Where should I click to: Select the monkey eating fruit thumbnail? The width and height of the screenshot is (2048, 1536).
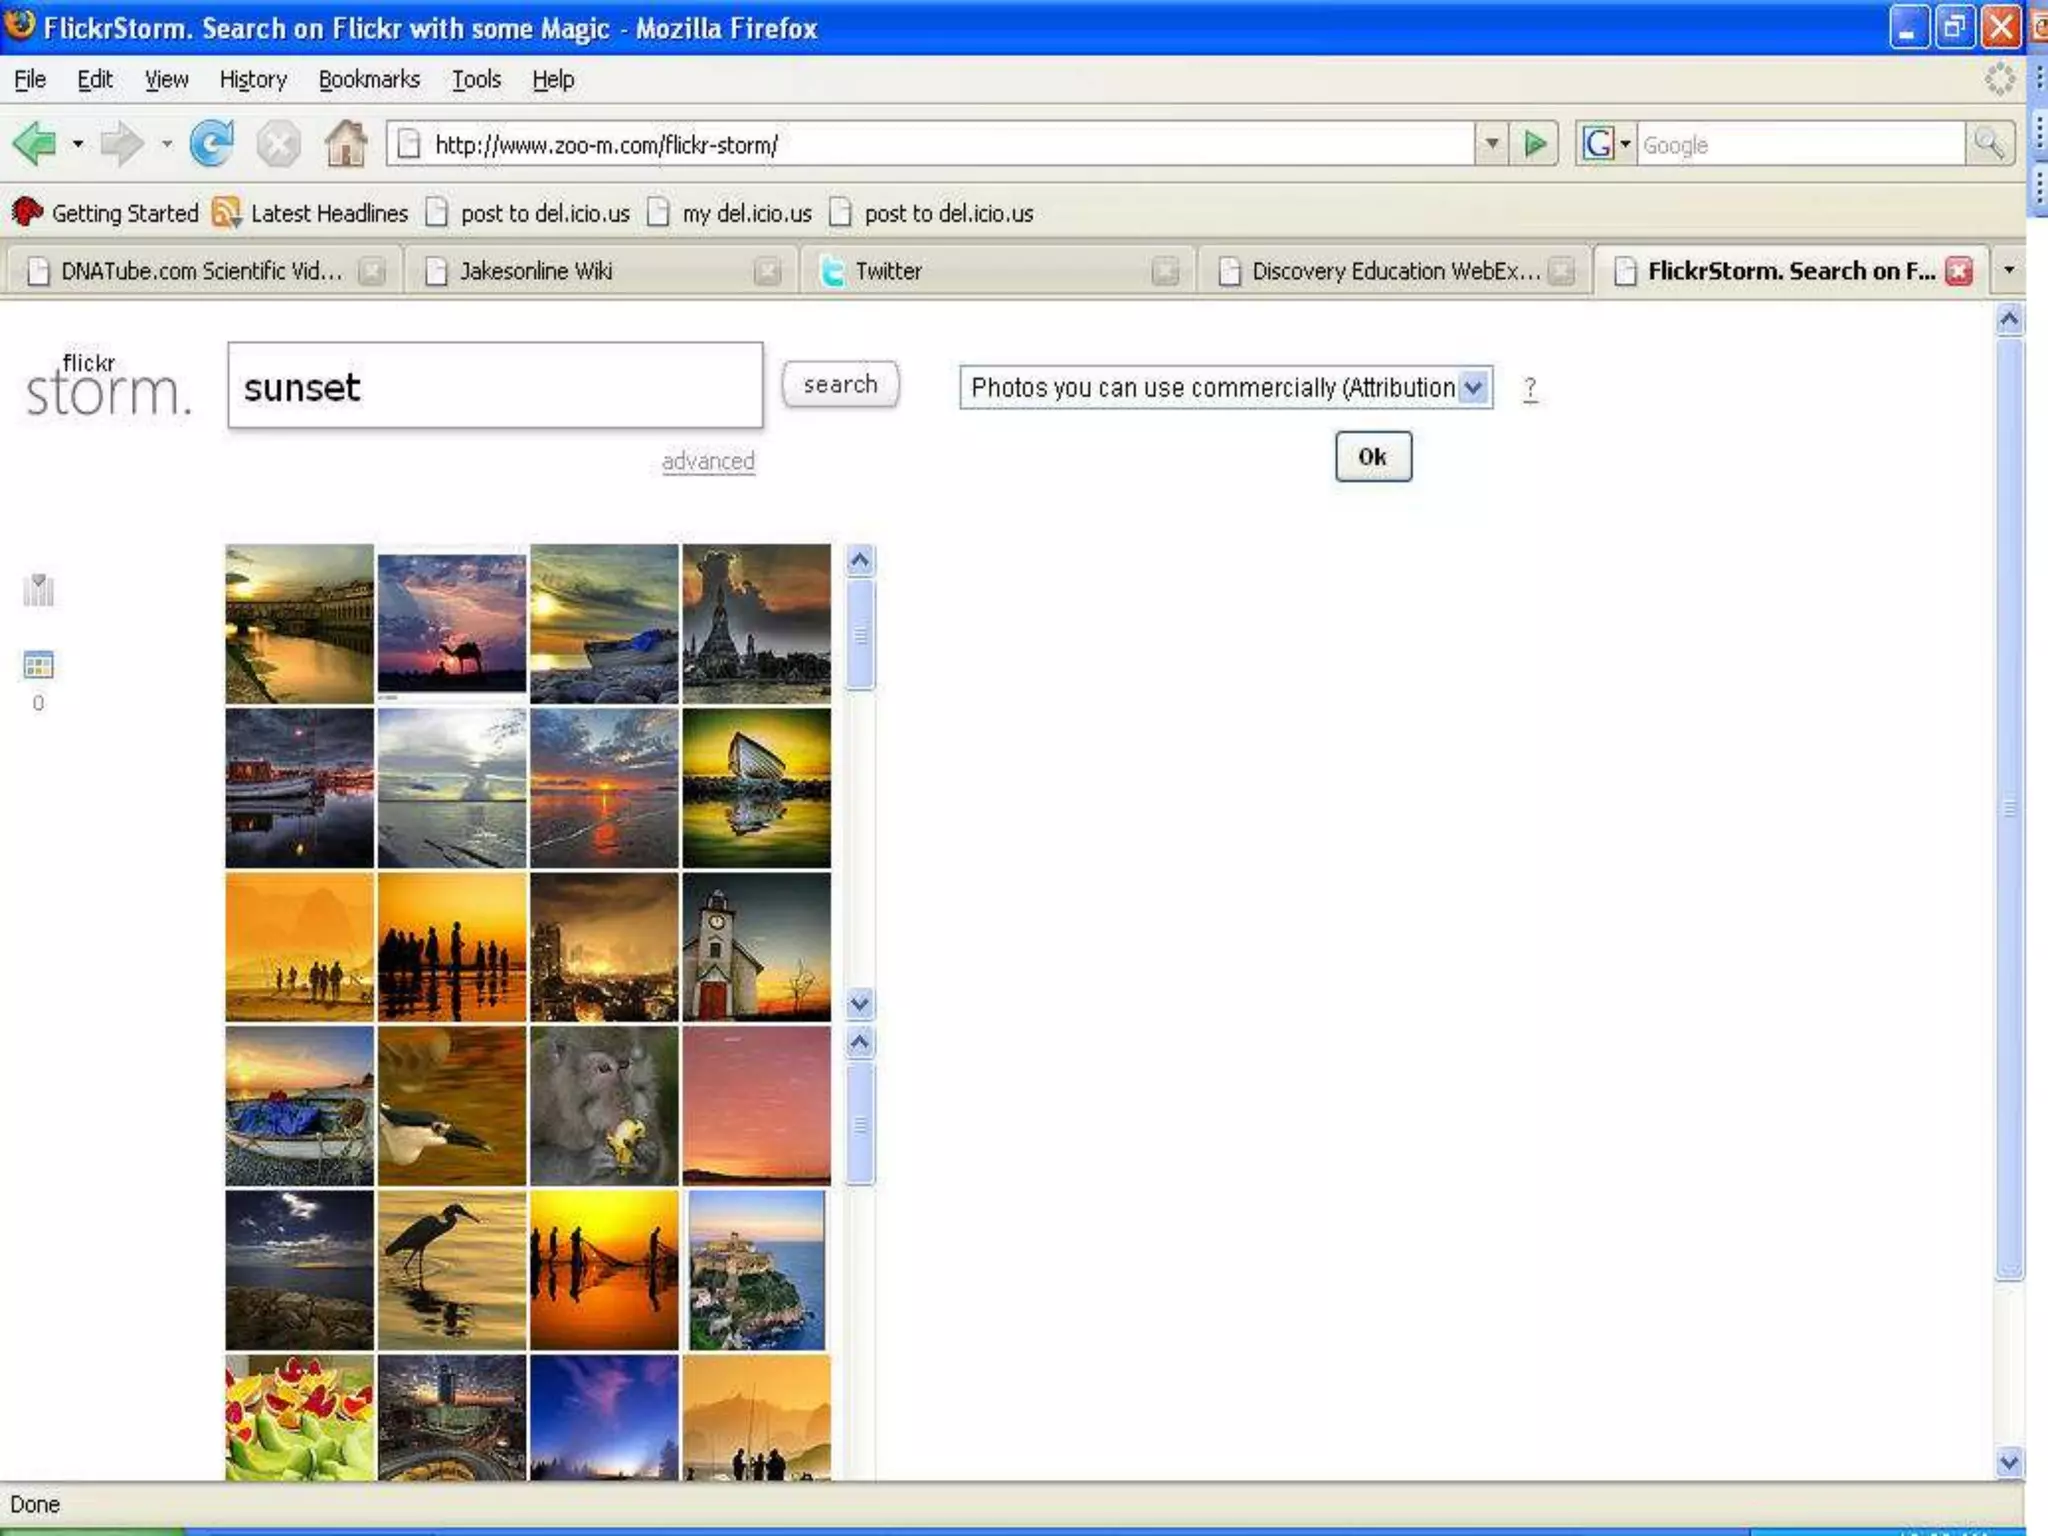[x=604, y=1106]
